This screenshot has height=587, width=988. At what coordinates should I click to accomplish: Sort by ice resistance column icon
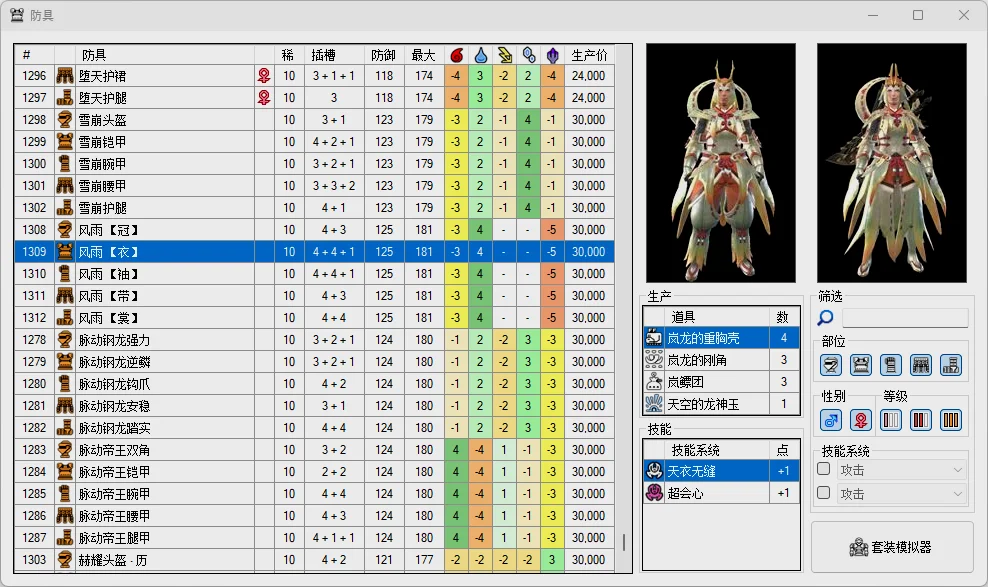pos(528,55)
